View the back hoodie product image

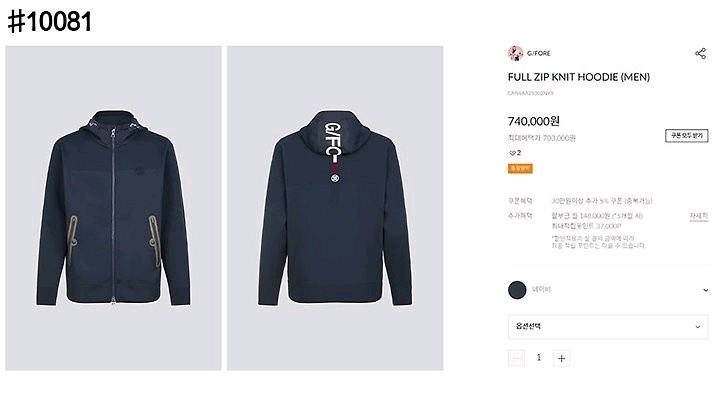coord(335,208)
